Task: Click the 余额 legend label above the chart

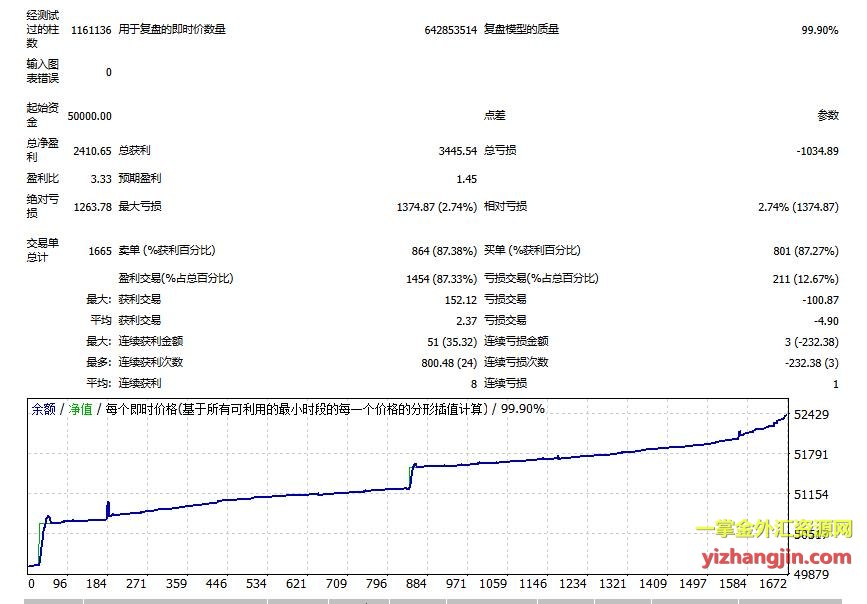Action: click(x=44, y=409)
